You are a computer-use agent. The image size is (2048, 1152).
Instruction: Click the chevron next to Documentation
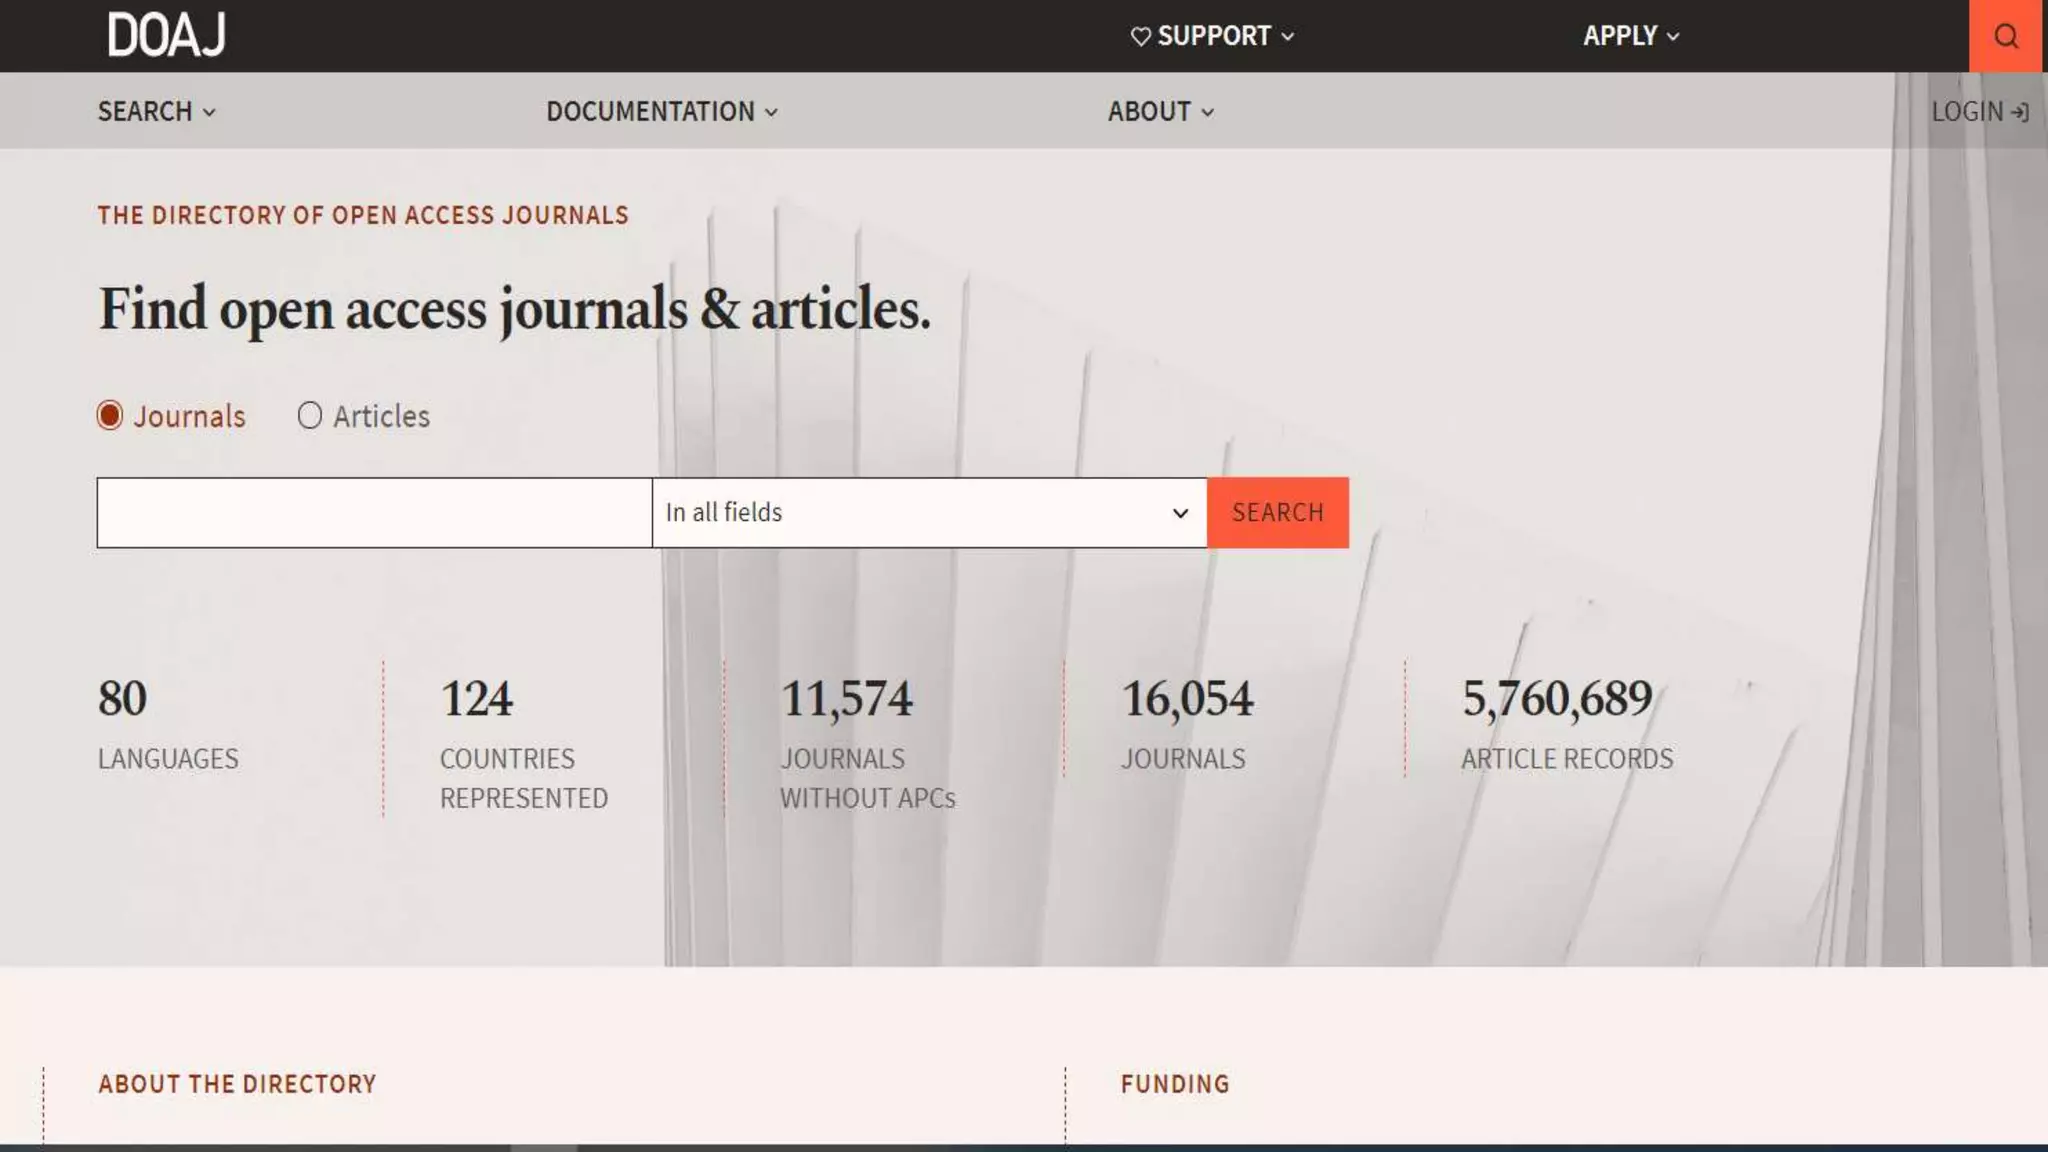pos(771,112)
